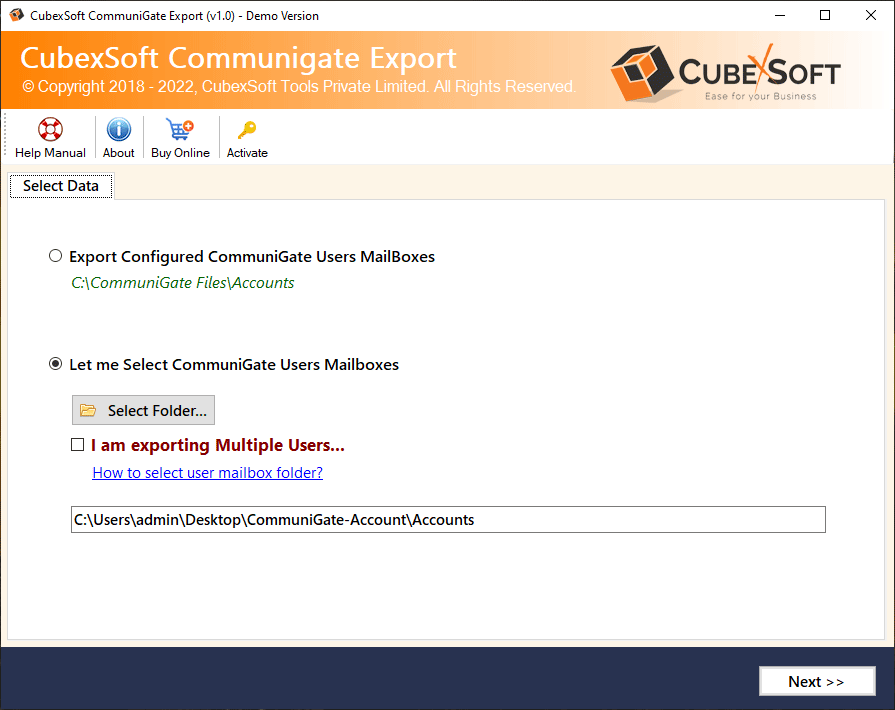
Task: Click the Select Folder button
Action: [143, 410]
